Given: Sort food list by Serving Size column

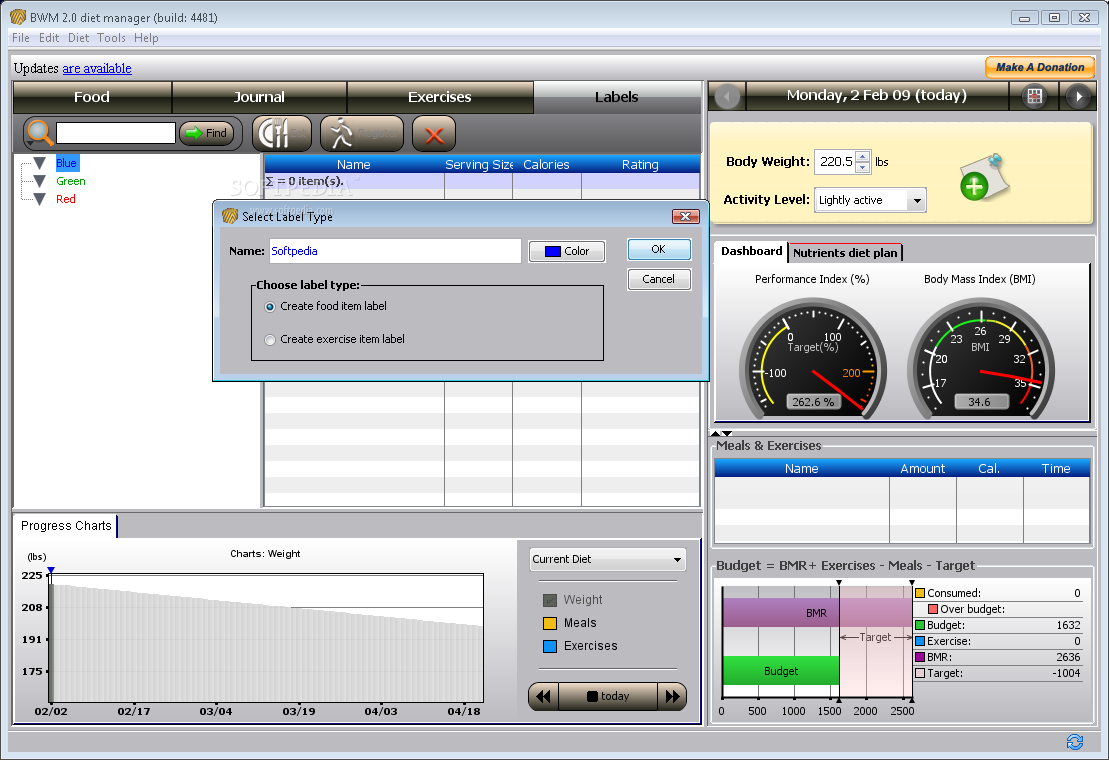Looking at the screenshot, I should click(479, 165).
